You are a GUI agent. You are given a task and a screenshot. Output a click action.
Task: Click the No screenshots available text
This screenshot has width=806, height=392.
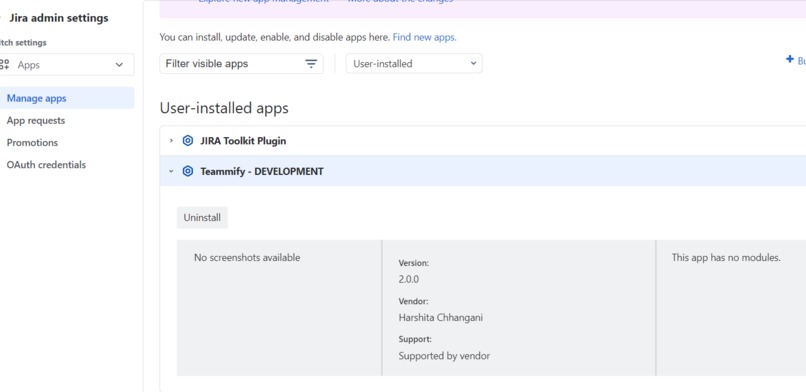pyautogui.click(x=247, y=257)
